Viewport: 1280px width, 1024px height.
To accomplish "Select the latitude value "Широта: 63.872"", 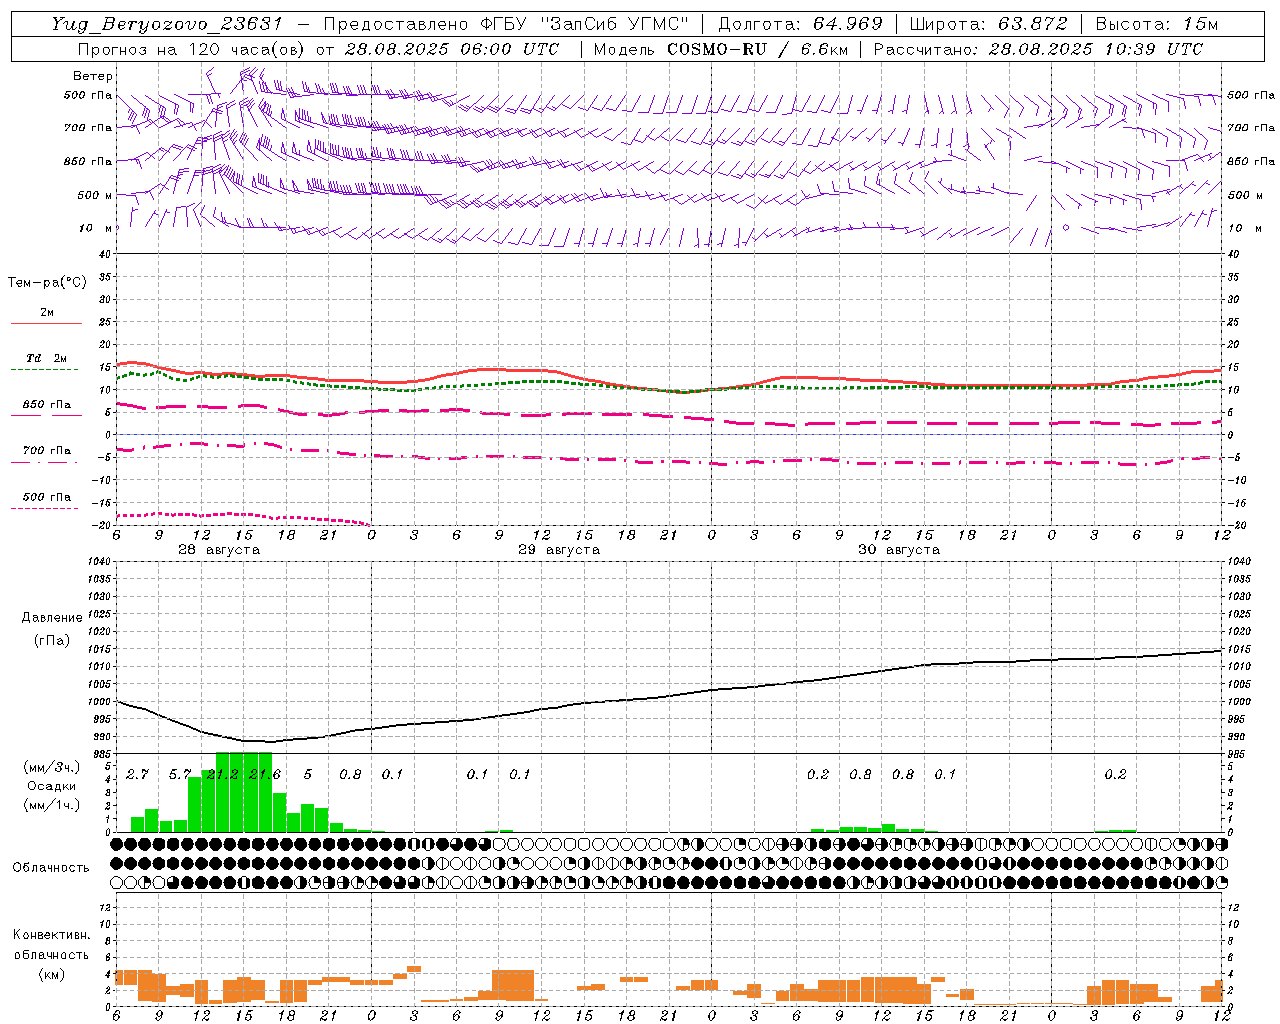I will 989,24.
